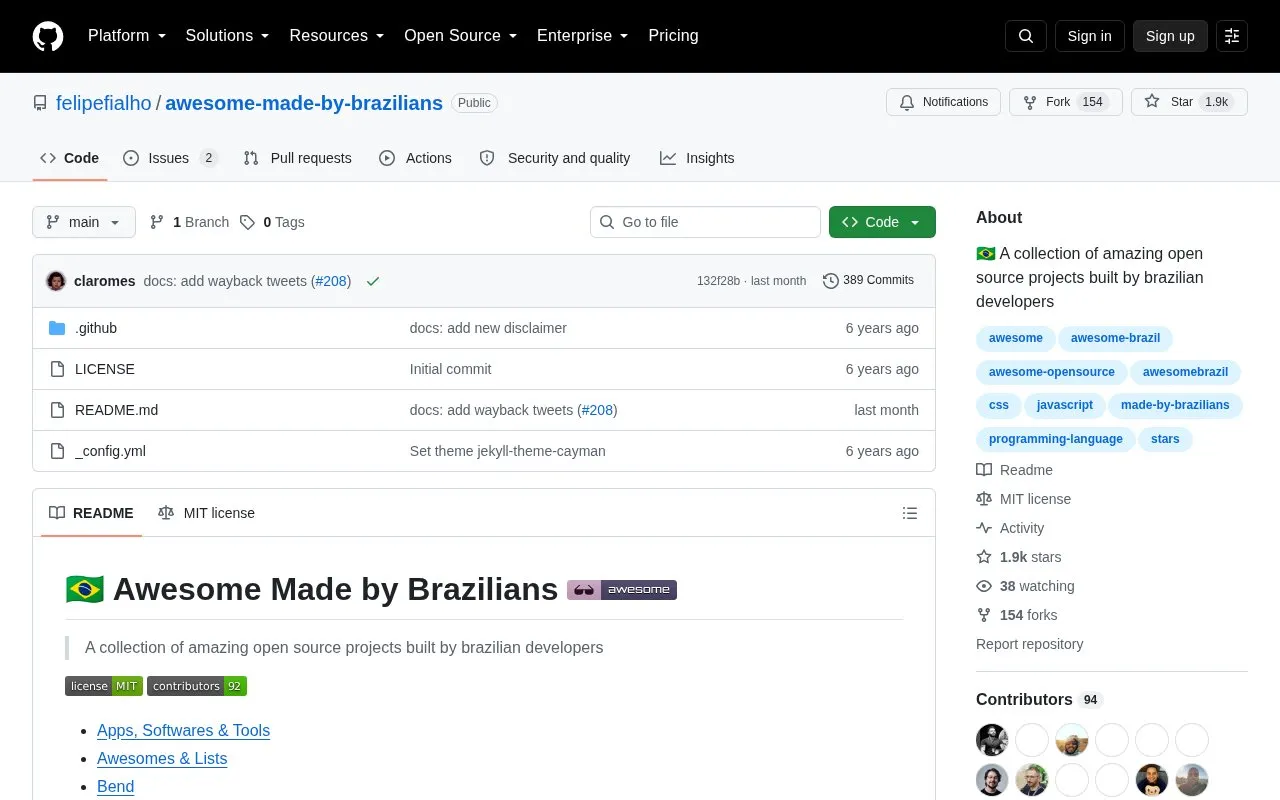The width and height of the screenshot is (1280, 800).
Task: Open the Security and quality tab
Action: (x=555, y=158)
